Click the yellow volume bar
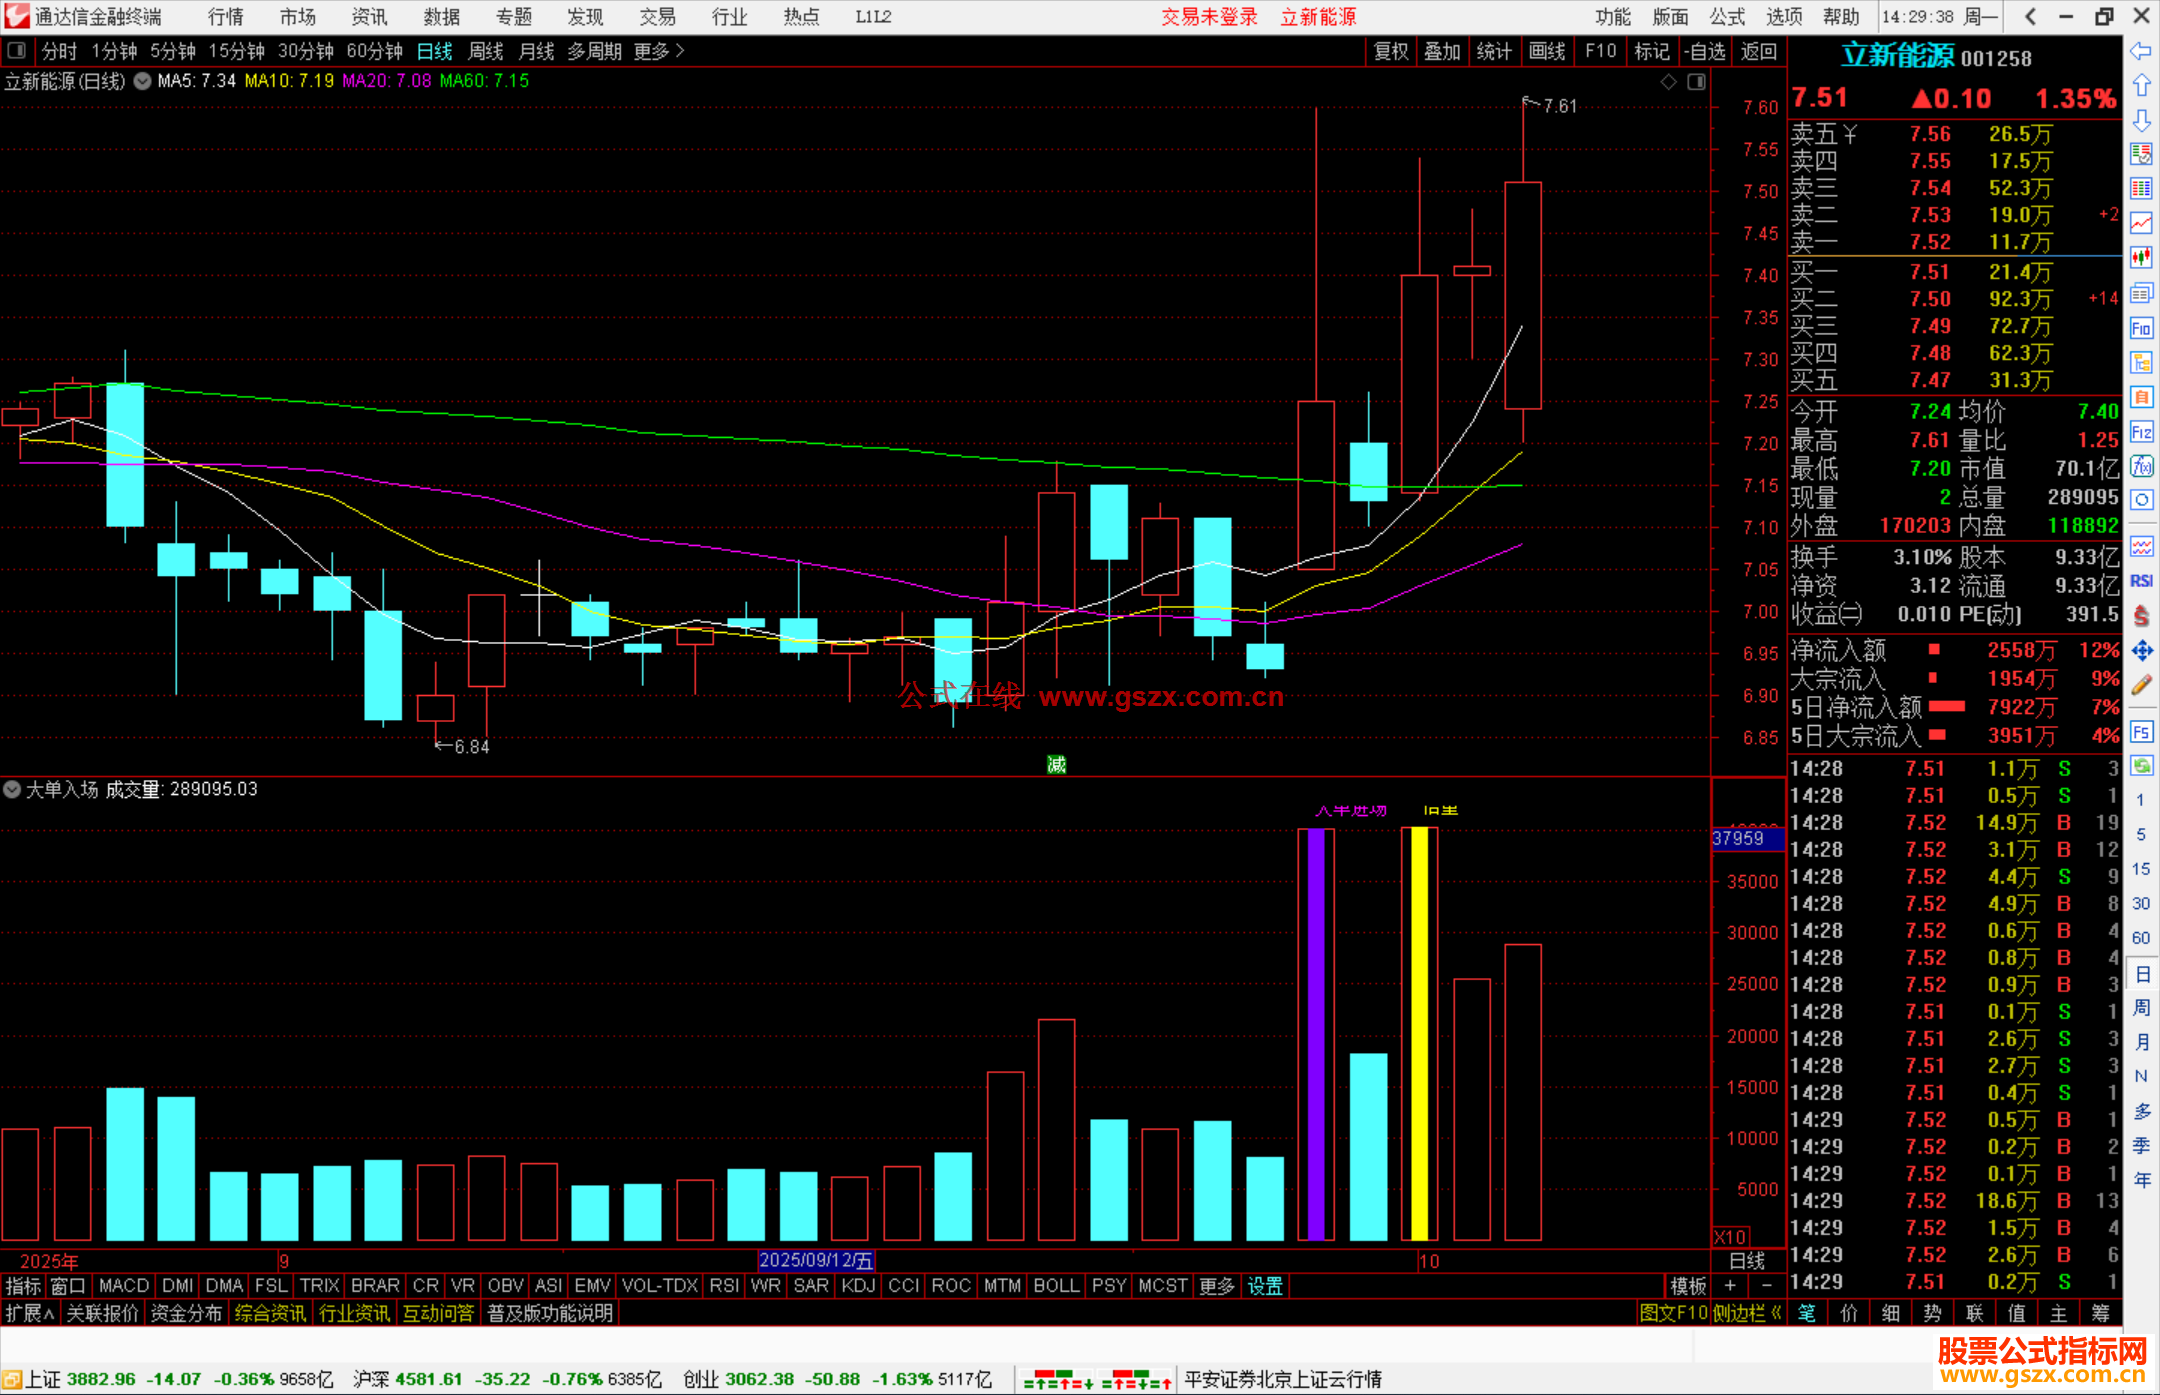 [x=1419, y=1033]
